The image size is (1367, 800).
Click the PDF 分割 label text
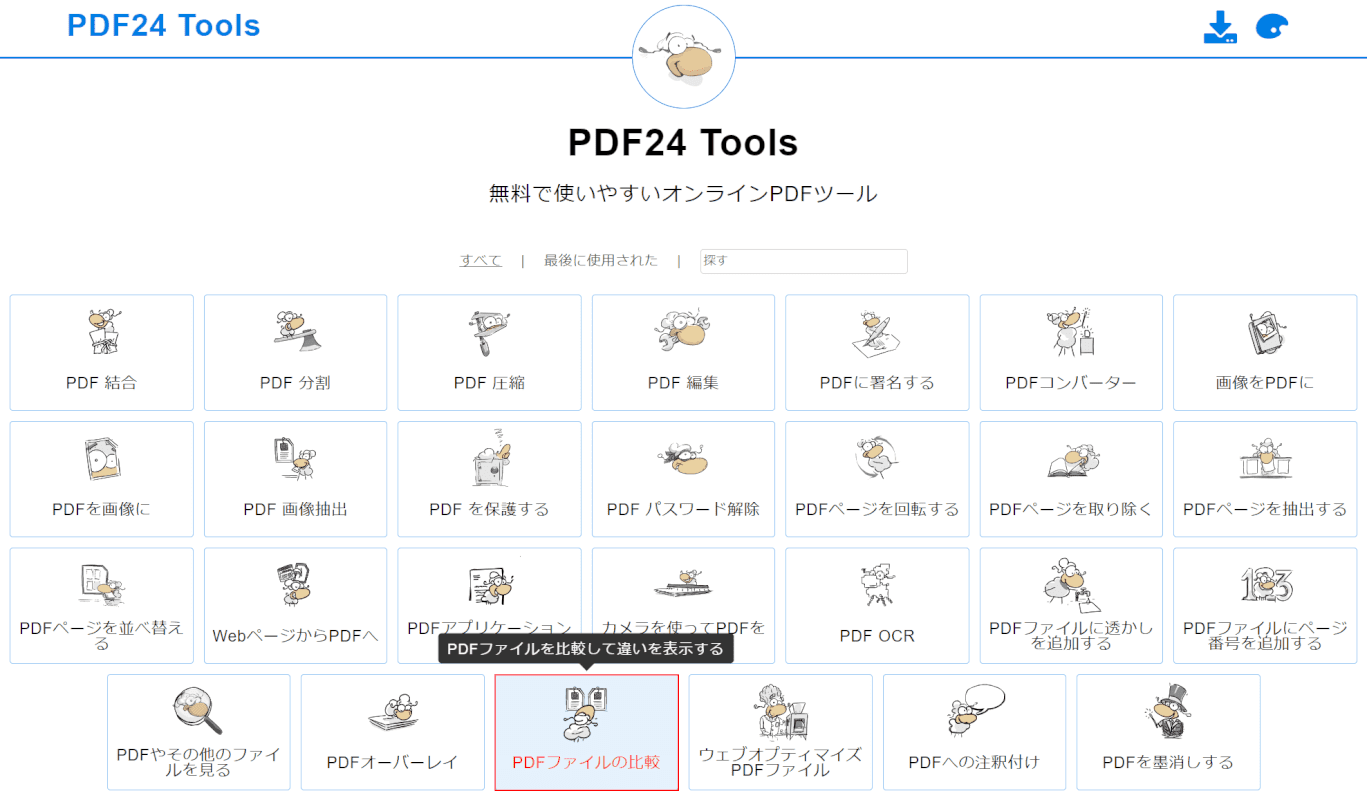click(295, 383)
